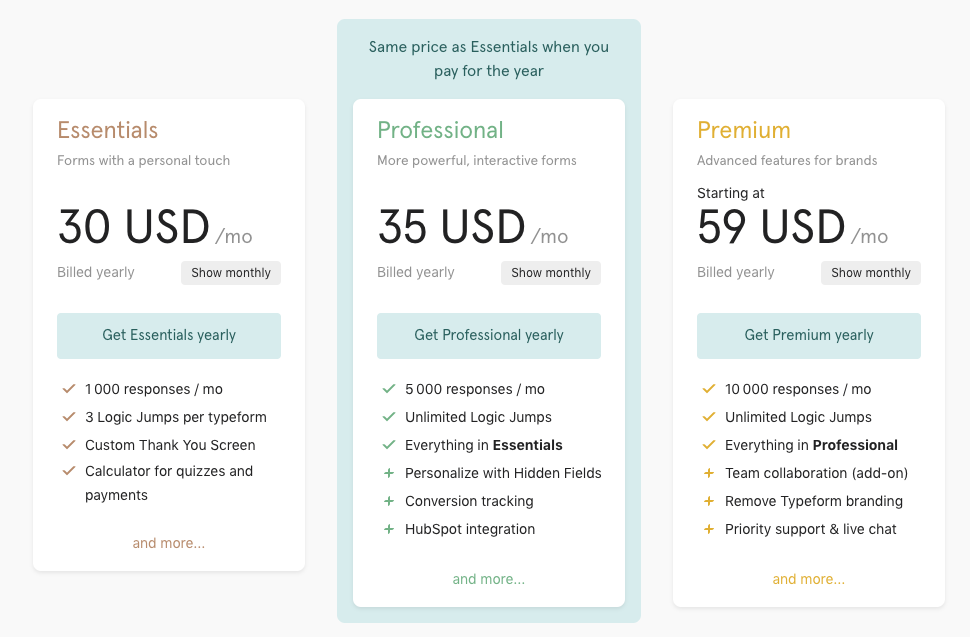Click checkmark icon beside 1 000 responses / mo
970x637 pixels.
[x=69, y=389]
